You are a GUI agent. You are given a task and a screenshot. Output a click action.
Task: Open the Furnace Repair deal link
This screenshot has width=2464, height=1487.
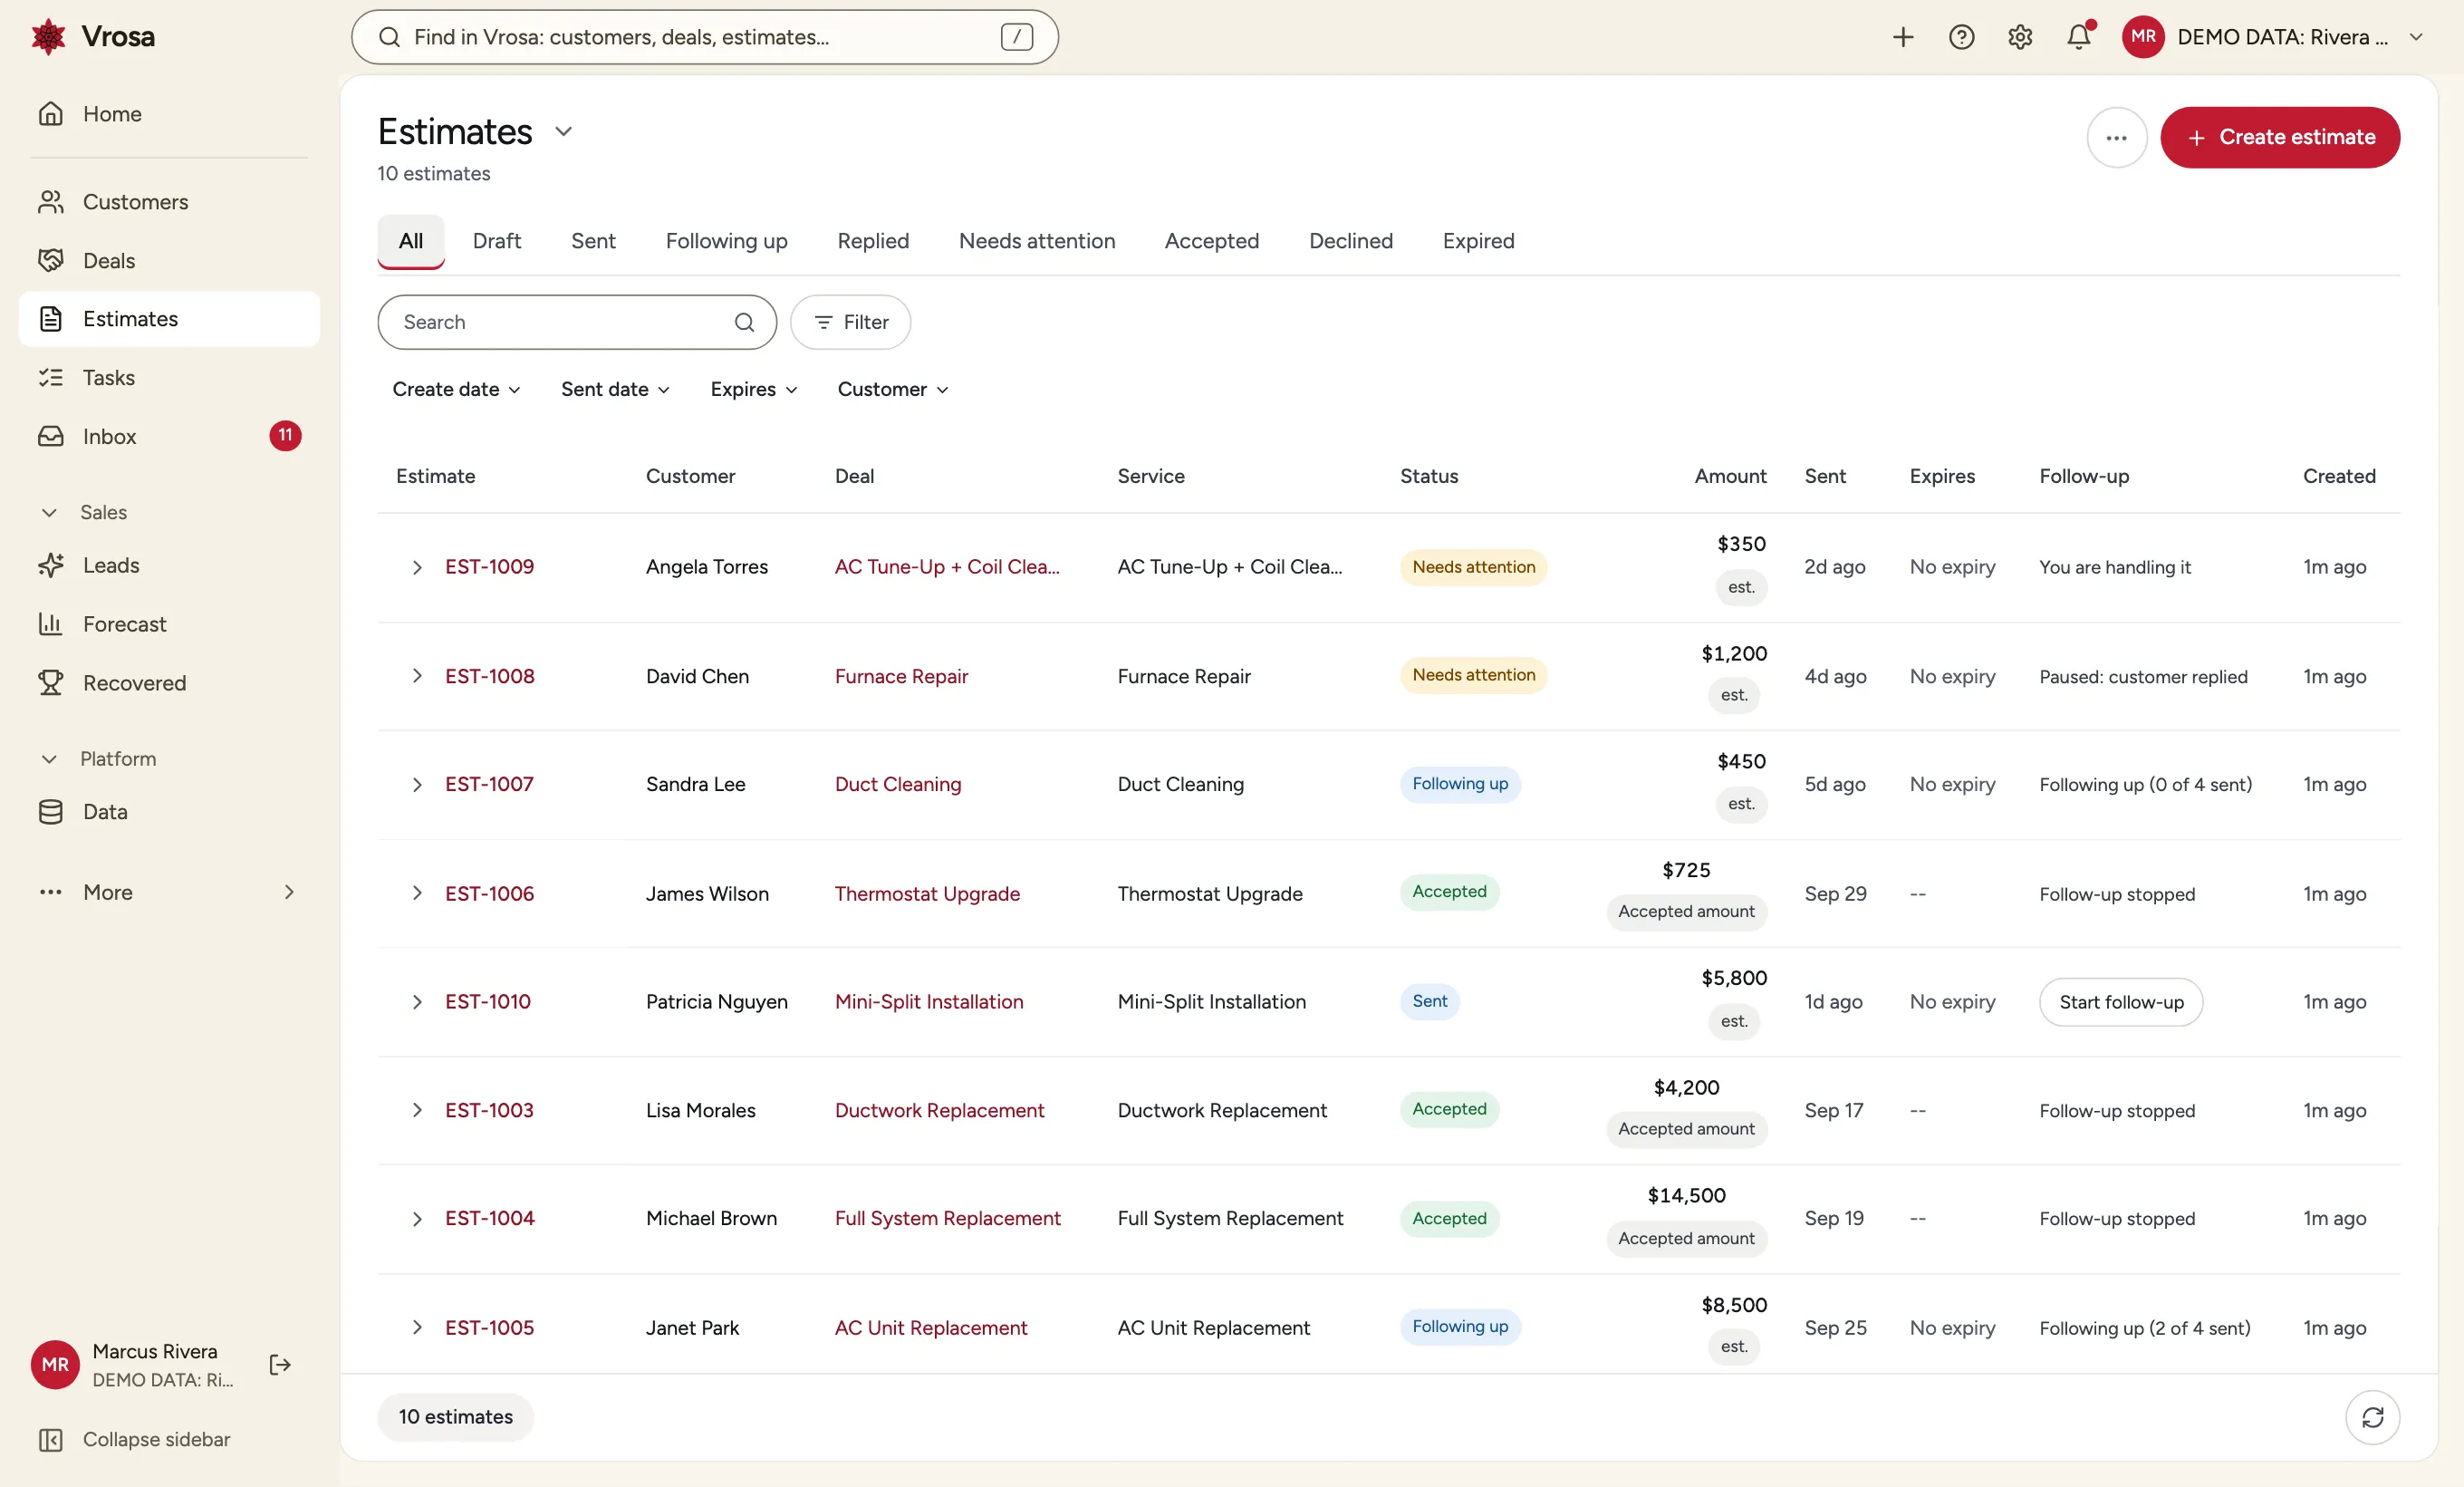[x=901, y=676]
